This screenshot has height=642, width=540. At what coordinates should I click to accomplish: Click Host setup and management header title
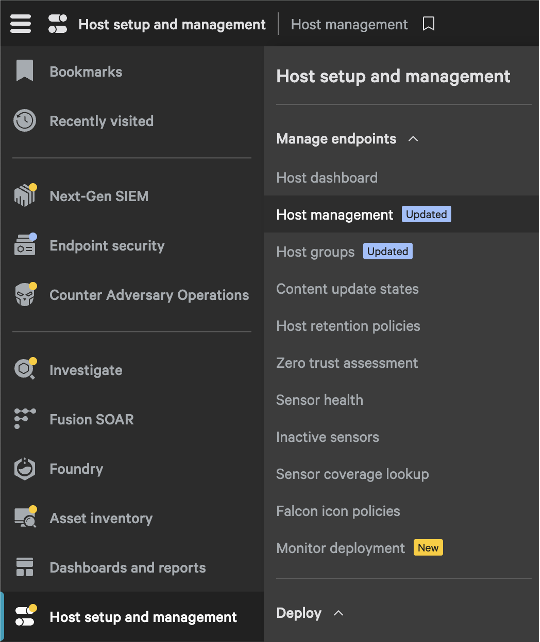click(x=172, y=24)
